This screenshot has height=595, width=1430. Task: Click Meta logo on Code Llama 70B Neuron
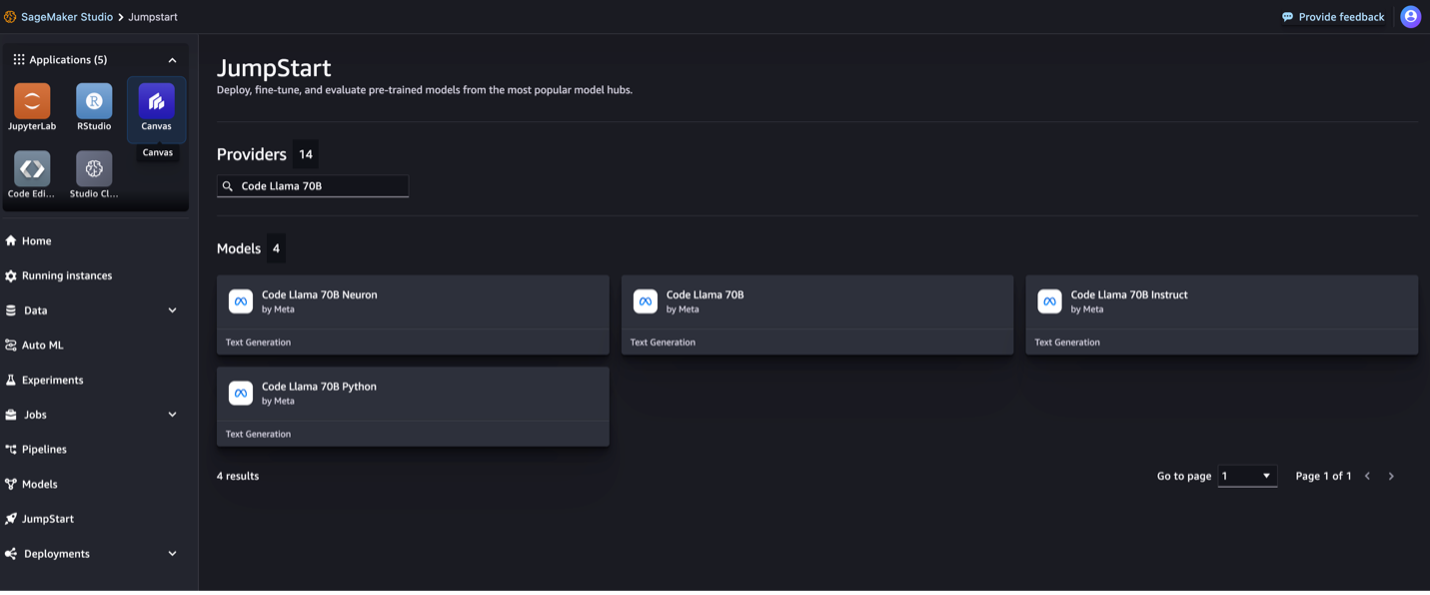(x=241, y=301)
